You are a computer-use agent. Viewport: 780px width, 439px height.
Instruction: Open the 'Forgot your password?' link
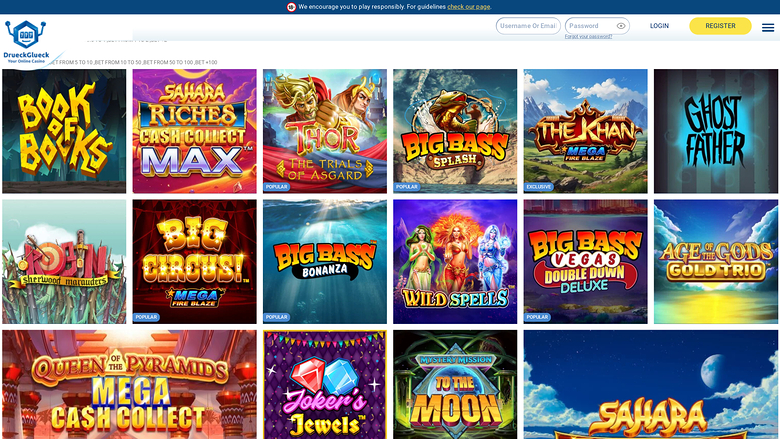tap(588, 37)
